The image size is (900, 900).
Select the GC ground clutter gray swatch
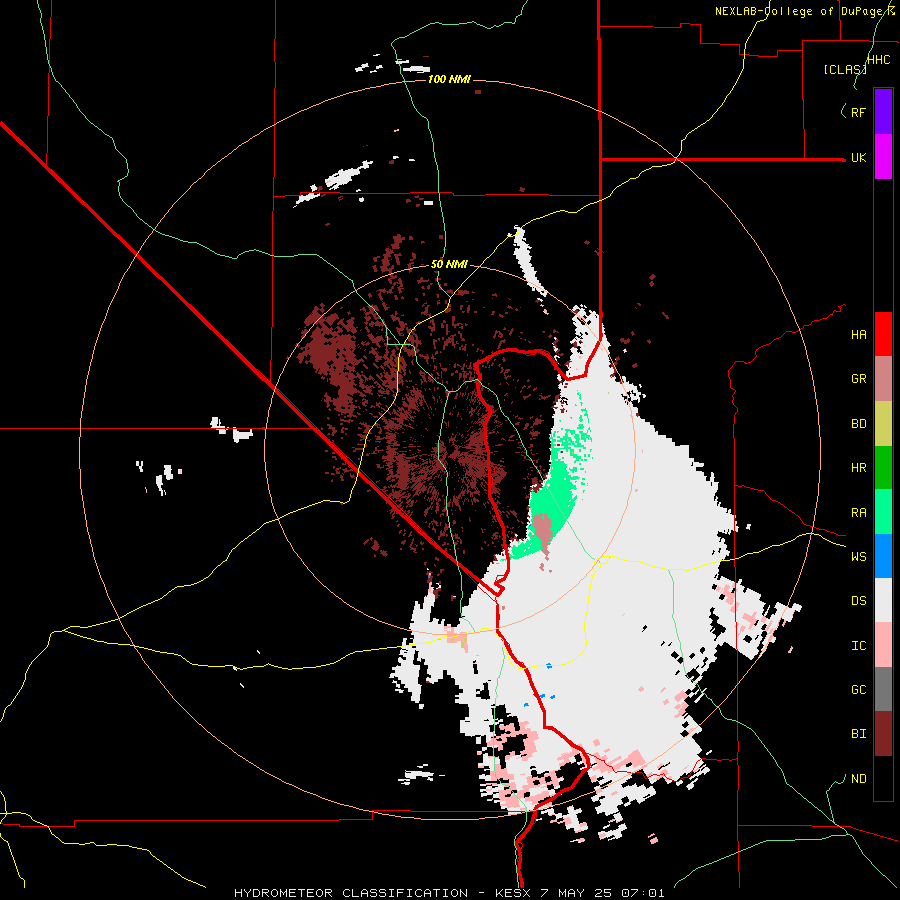[x=883, y=689]
